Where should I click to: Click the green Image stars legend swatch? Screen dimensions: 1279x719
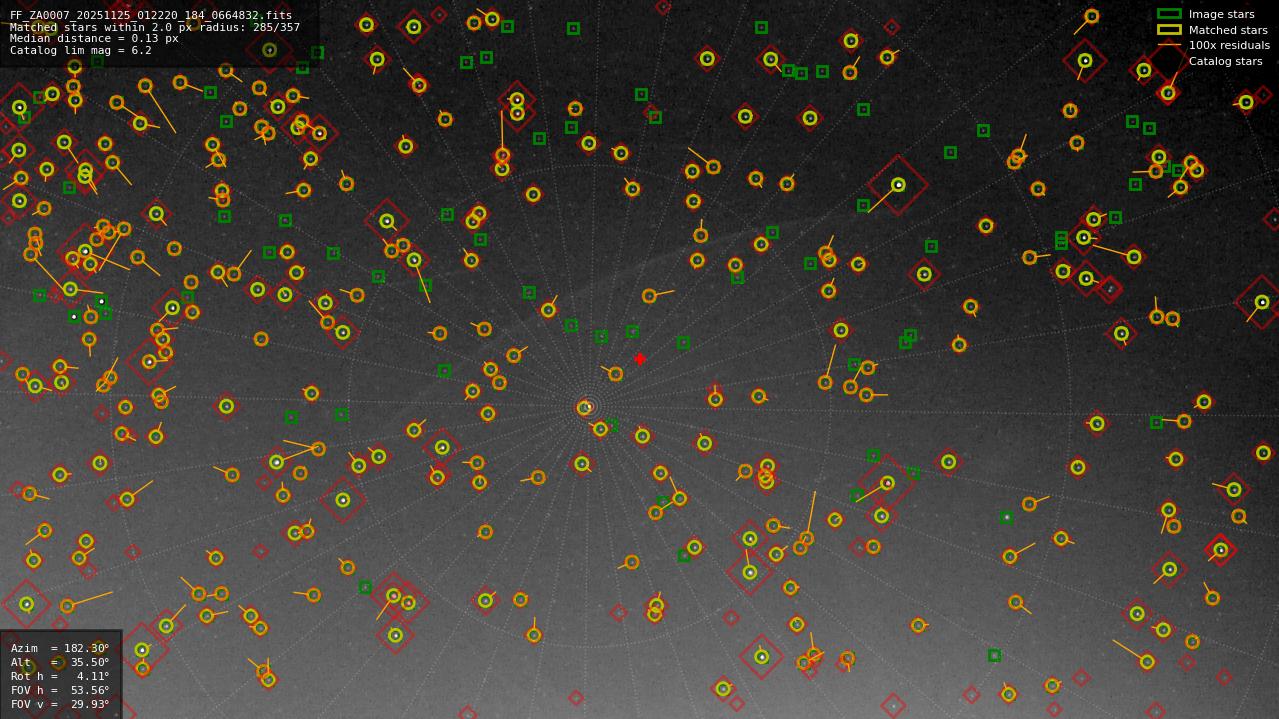[1169, 14]
